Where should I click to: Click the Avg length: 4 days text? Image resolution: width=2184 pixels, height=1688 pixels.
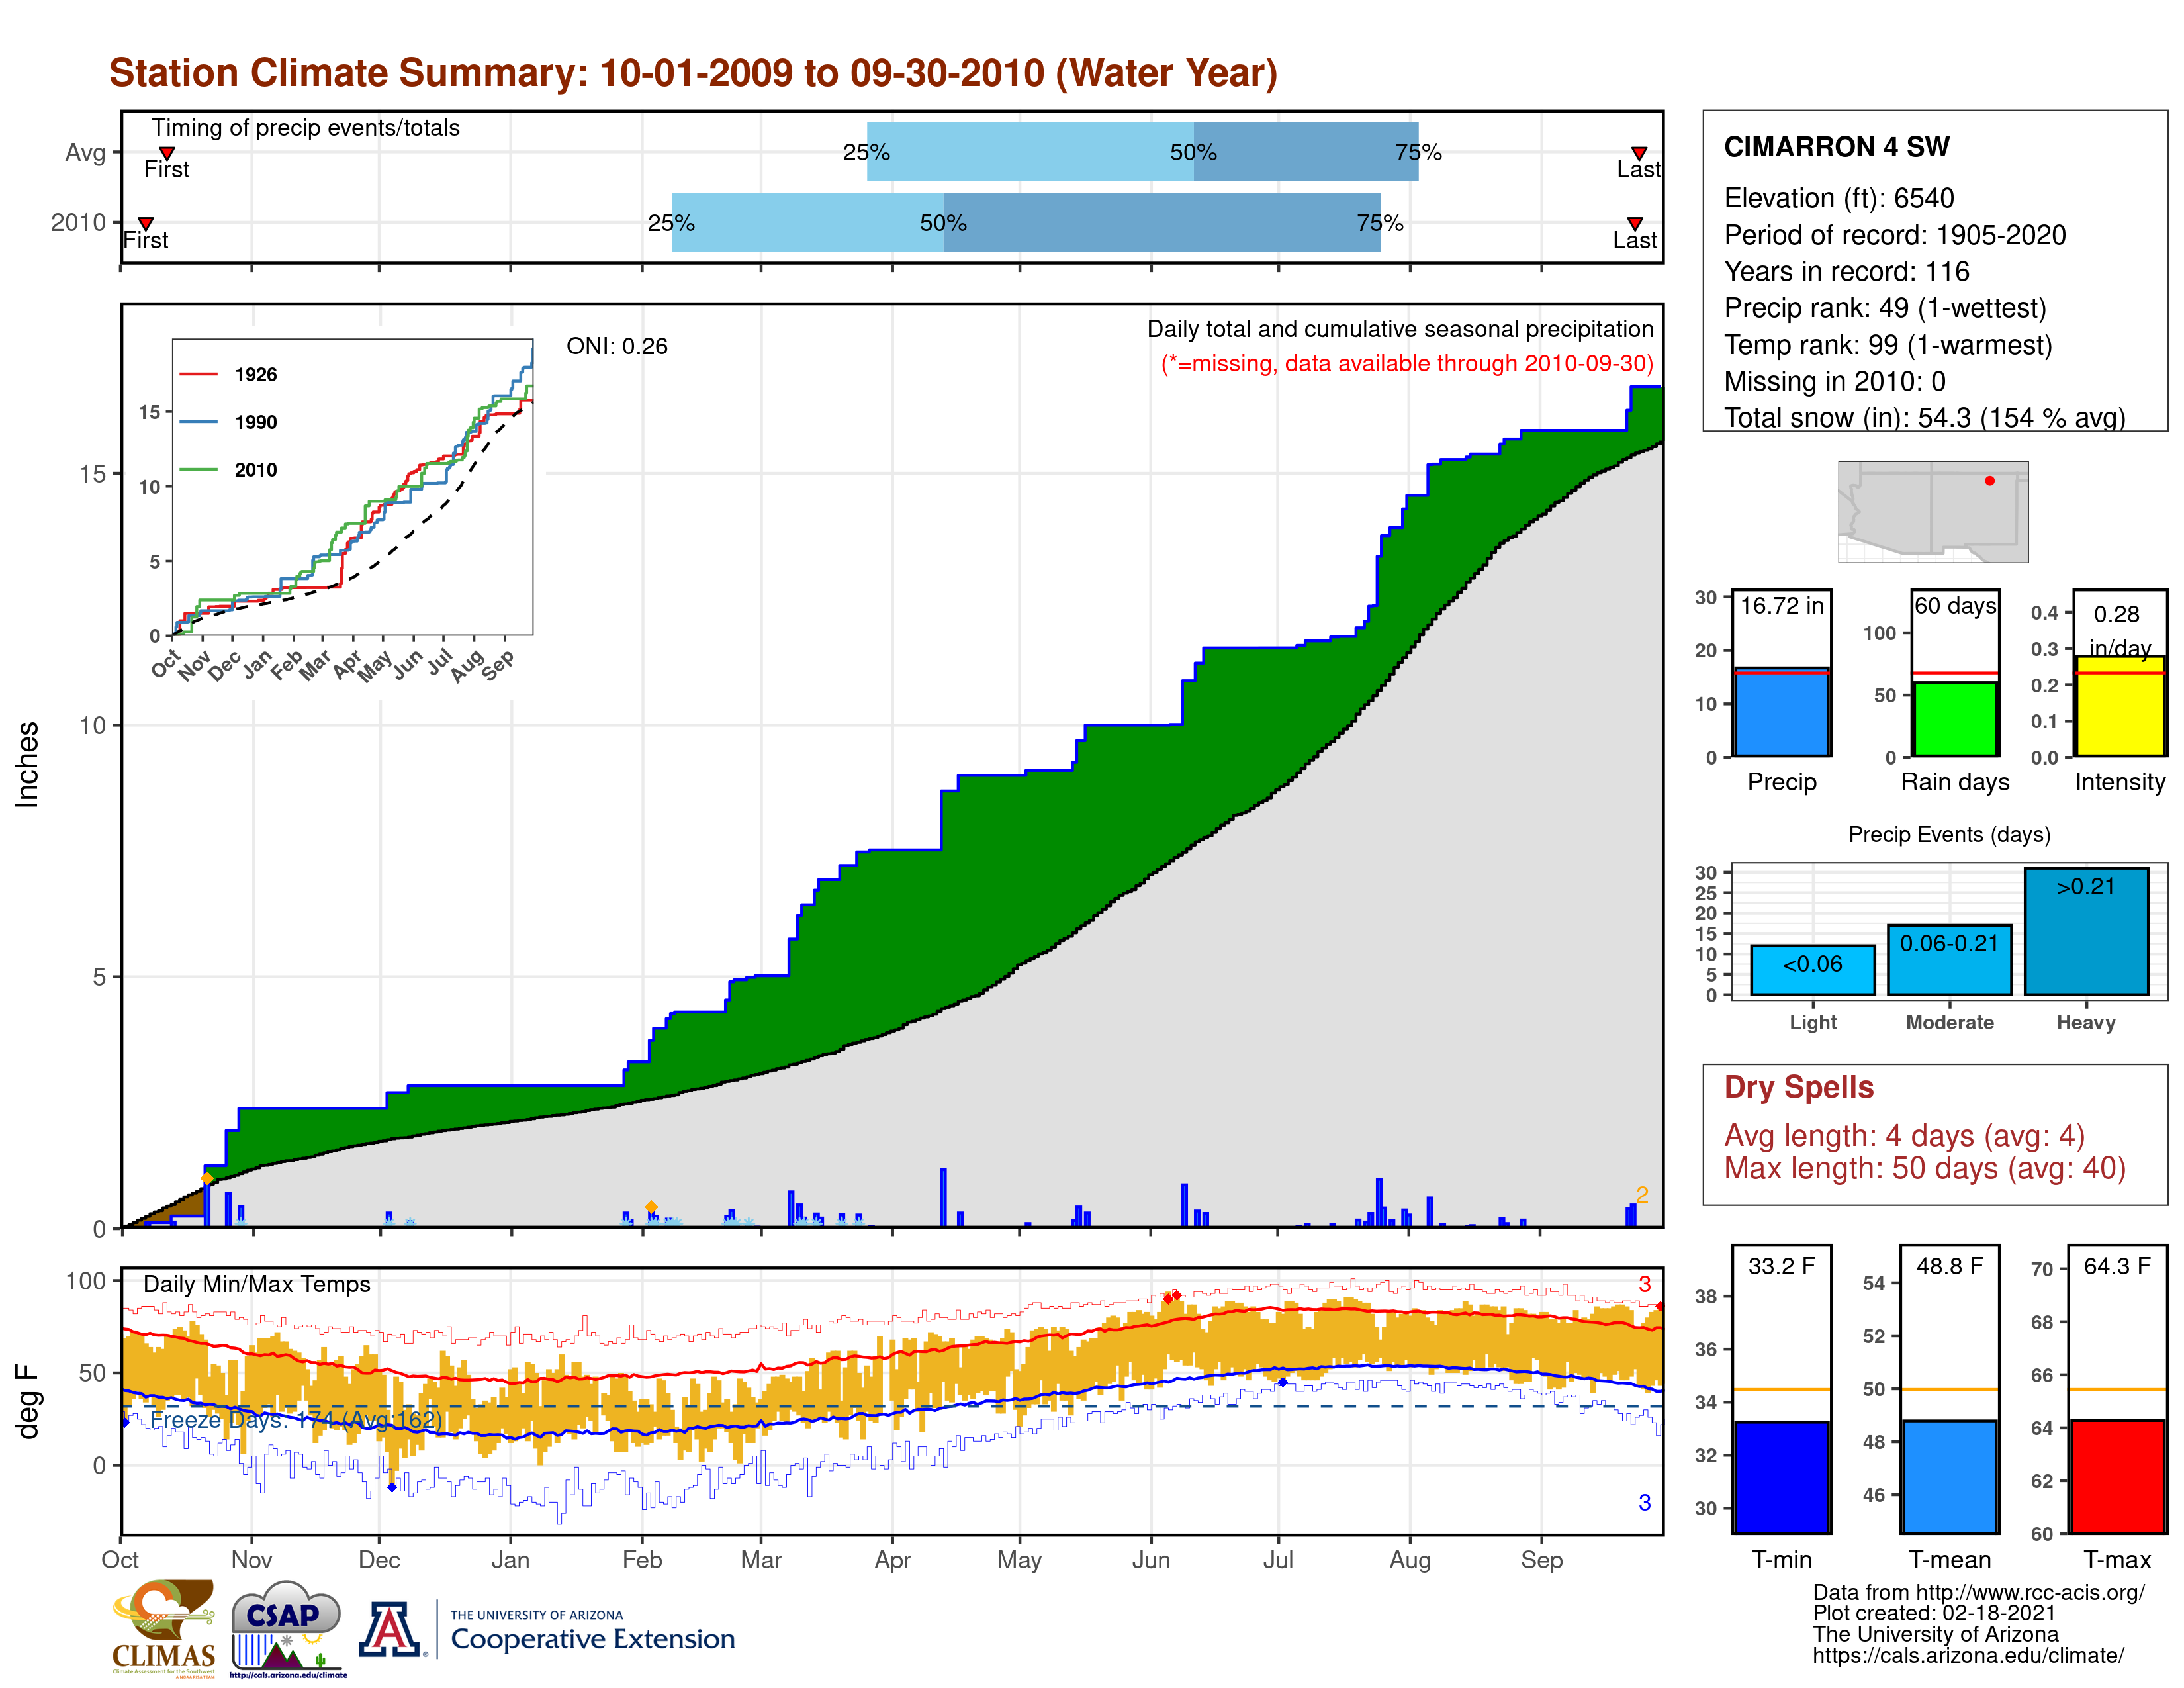[x=1905, y=1136]
